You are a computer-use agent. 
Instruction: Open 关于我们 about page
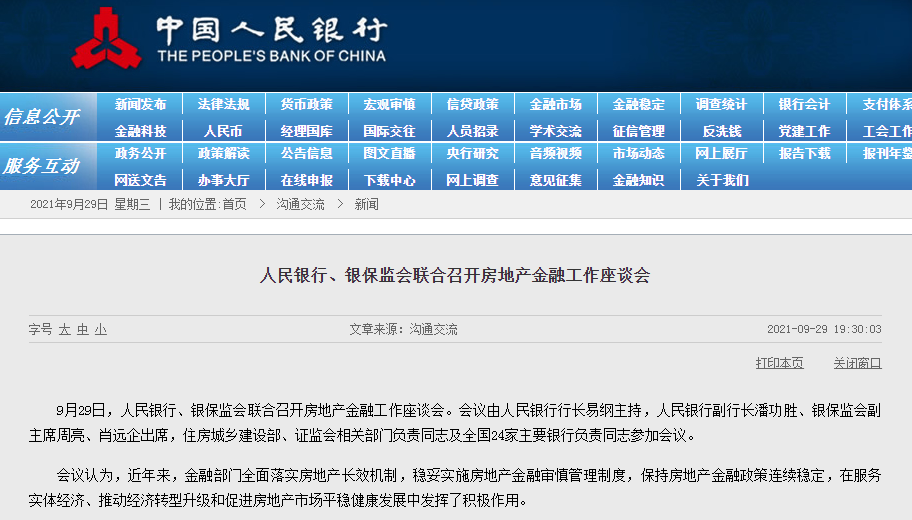722,180
